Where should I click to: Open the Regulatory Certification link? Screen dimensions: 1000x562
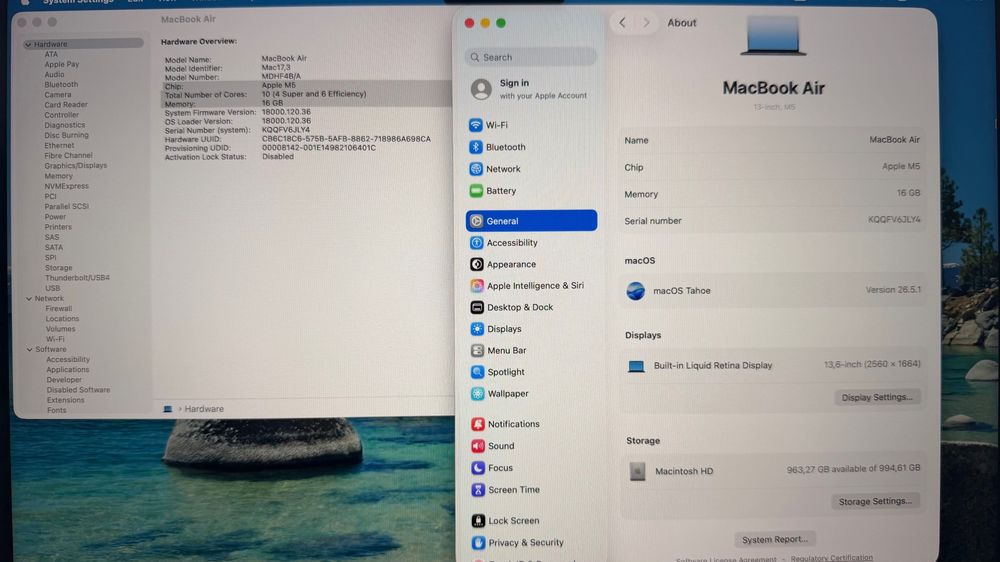pyautogui.click(x=832, y=558)
